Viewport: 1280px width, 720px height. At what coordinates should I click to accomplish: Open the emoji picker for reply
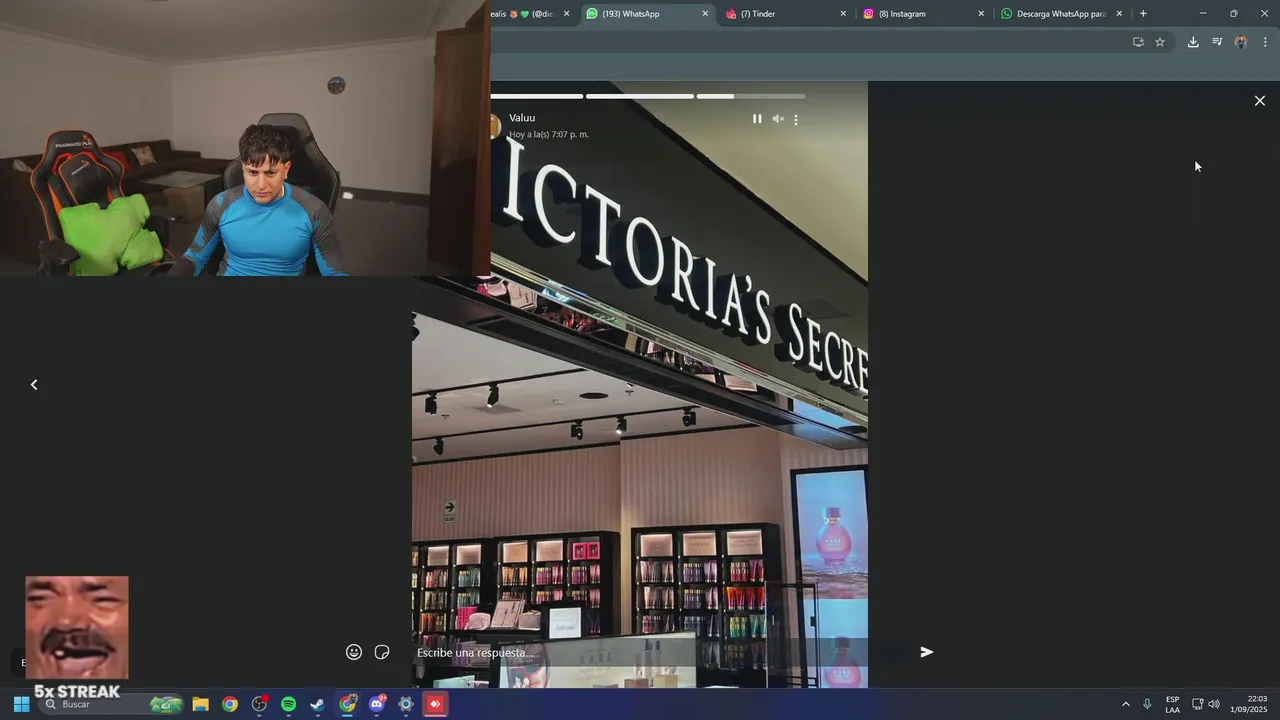354,652
